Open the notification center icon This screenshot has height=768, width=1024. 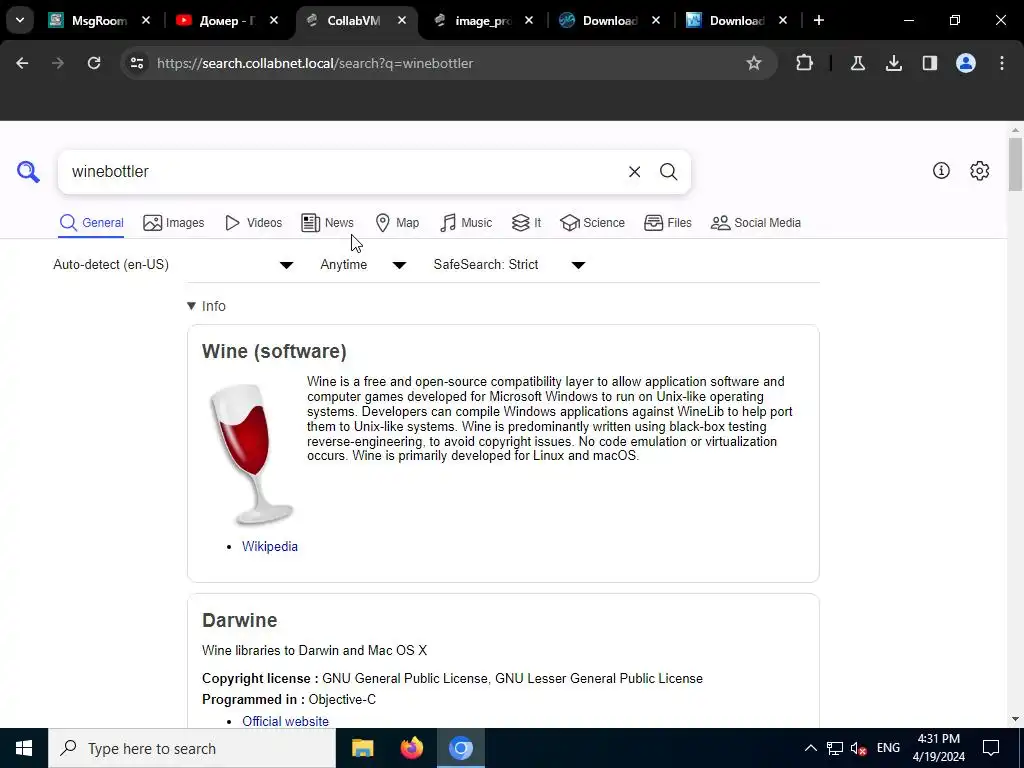click(991, 748)
